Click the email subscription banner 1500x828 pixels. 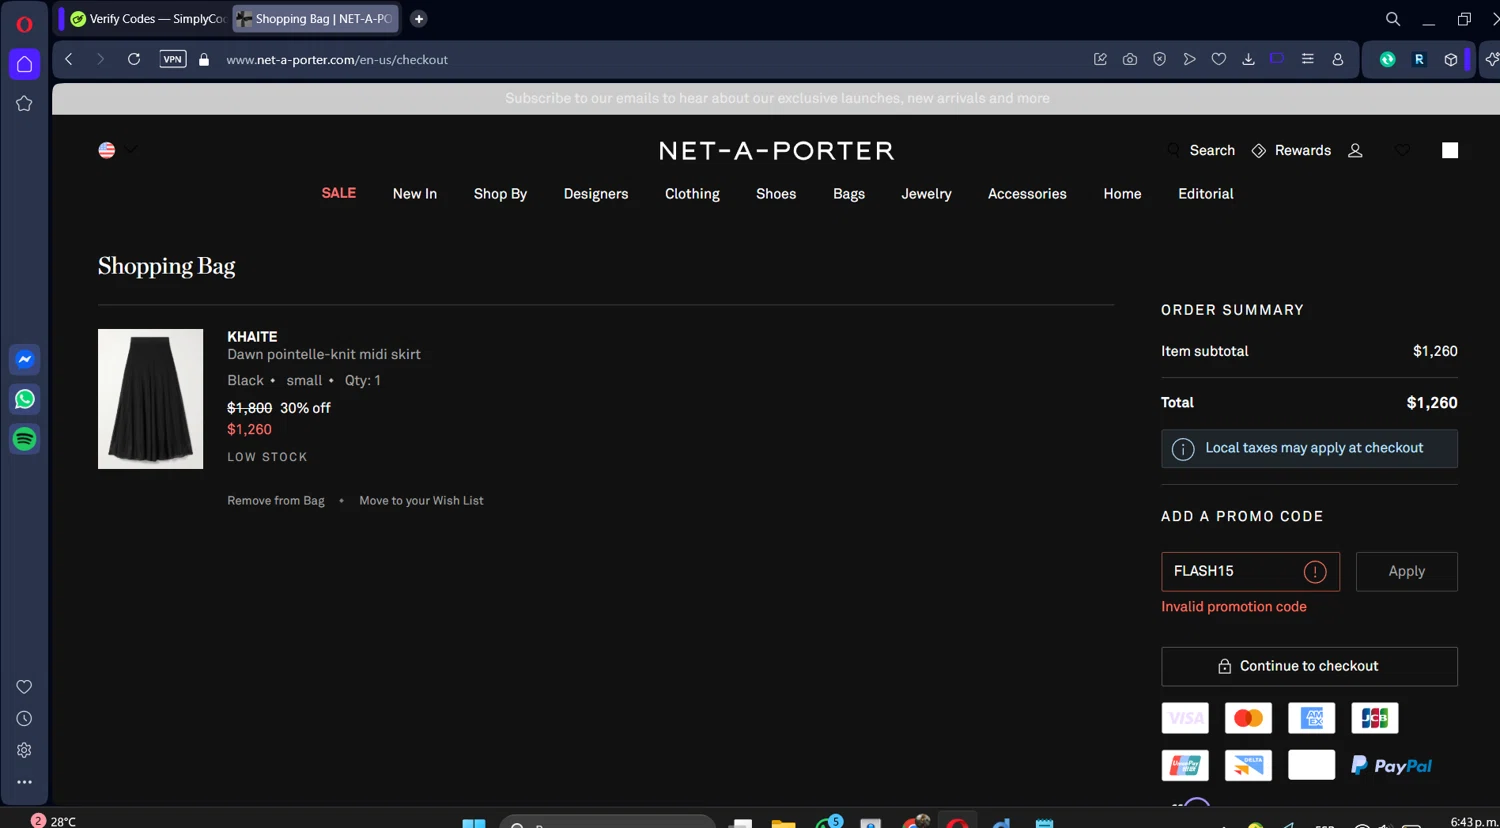(777, 98)
